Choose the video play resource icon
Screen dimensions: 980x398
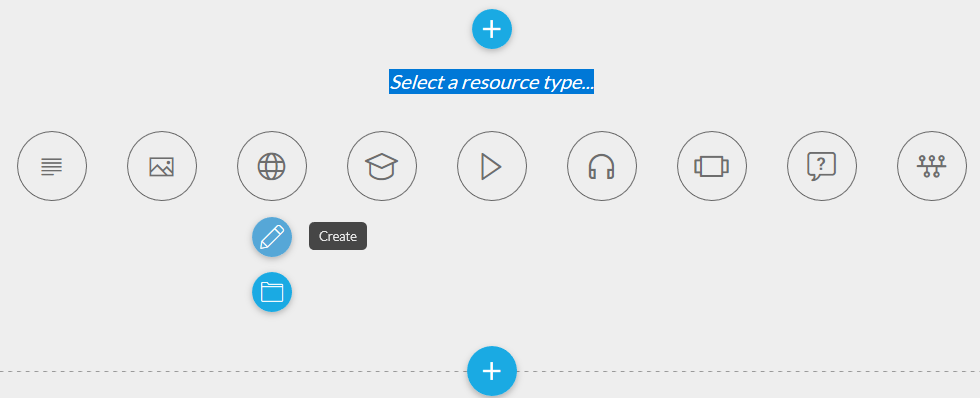[492, 166]
